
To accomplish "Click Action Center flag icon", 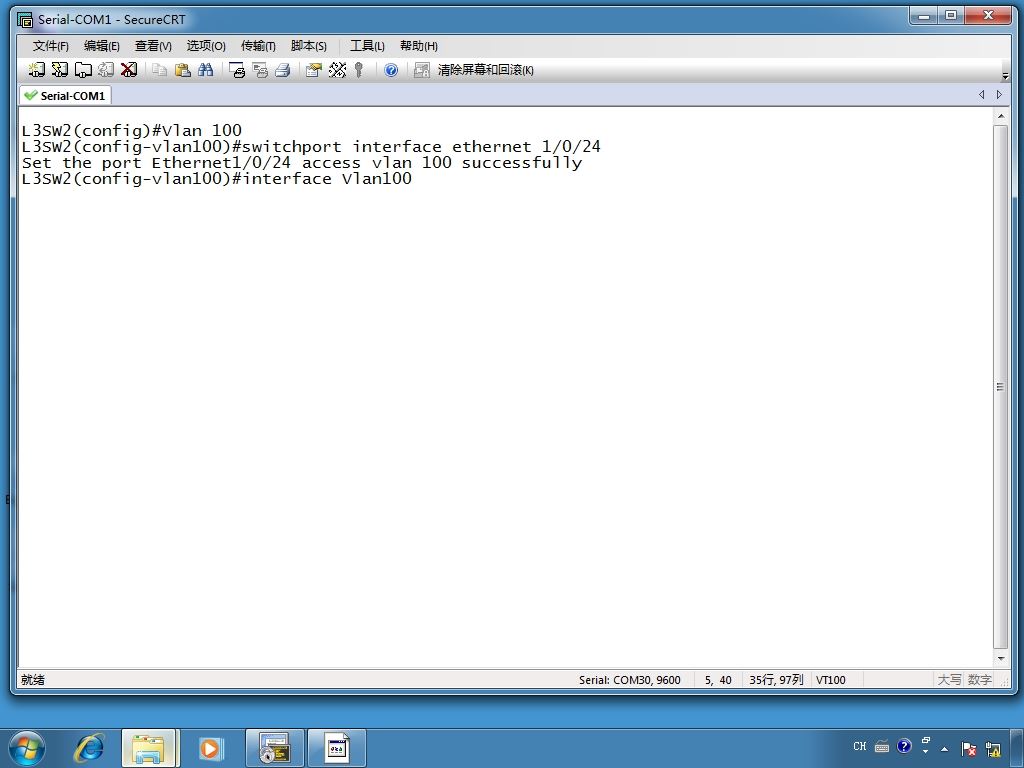I will pos(968,748).
